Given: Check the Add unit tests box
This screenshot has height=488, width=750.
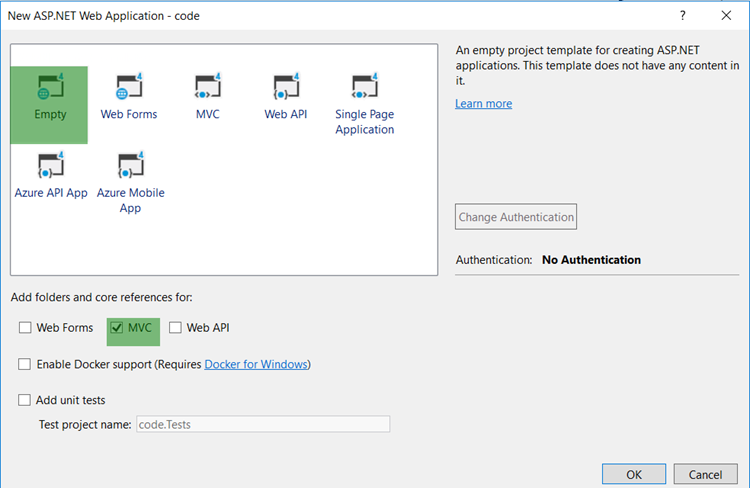Looking at the screenshot, I should click(x=24, y=400).
